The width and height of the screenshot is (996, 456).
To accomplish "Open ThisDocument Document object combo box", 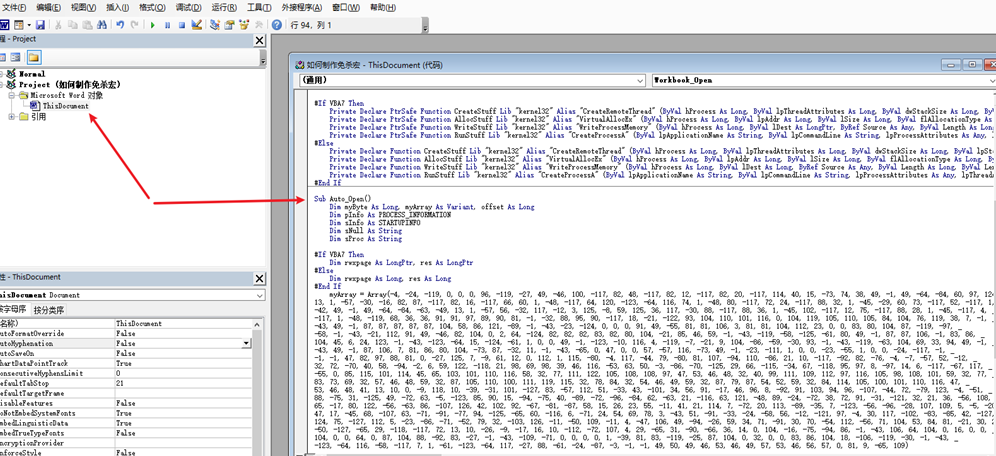I will [132, 295].
